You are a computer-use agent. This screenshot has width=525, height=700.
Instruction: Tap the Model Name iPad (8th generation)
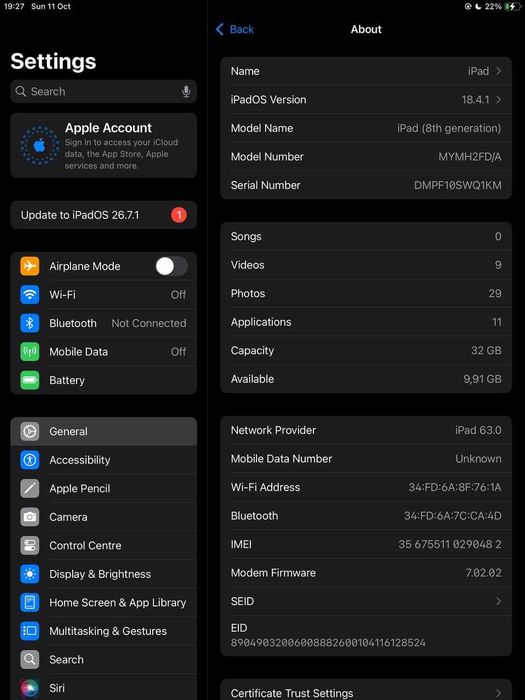point(449,128)
